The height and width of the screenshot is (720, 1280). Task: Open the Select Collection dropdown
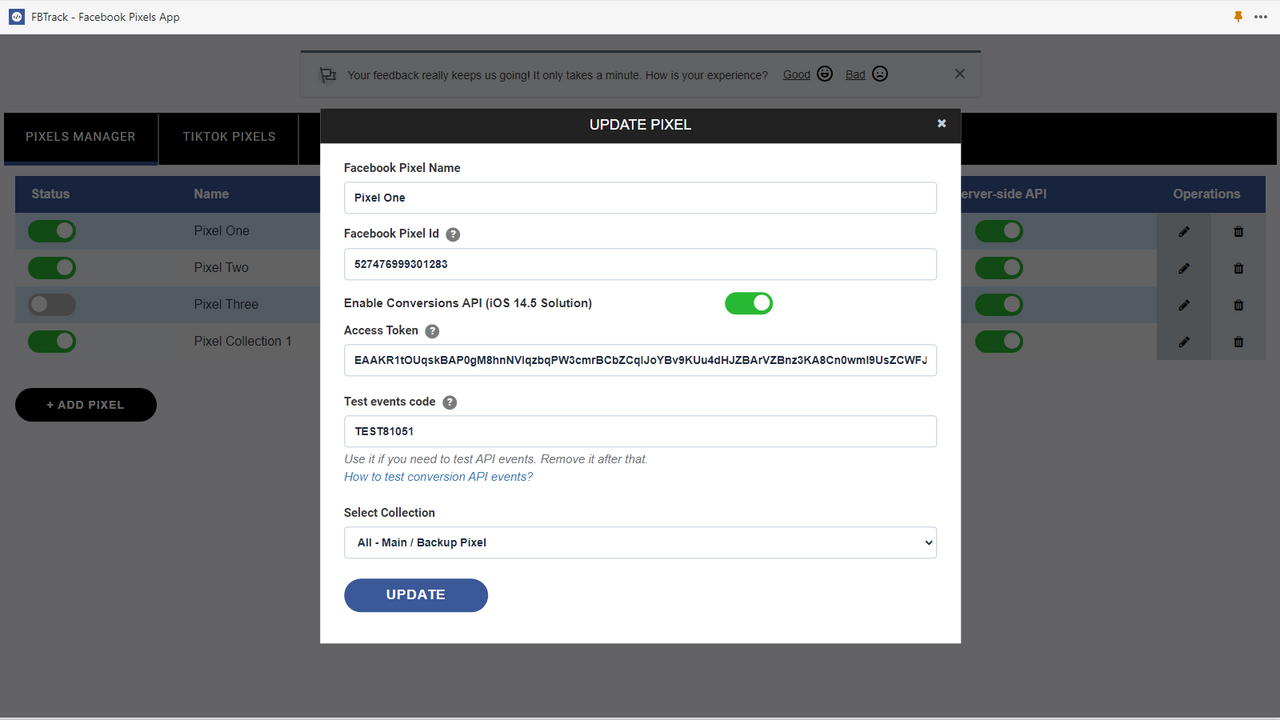[x=640, y=542]
